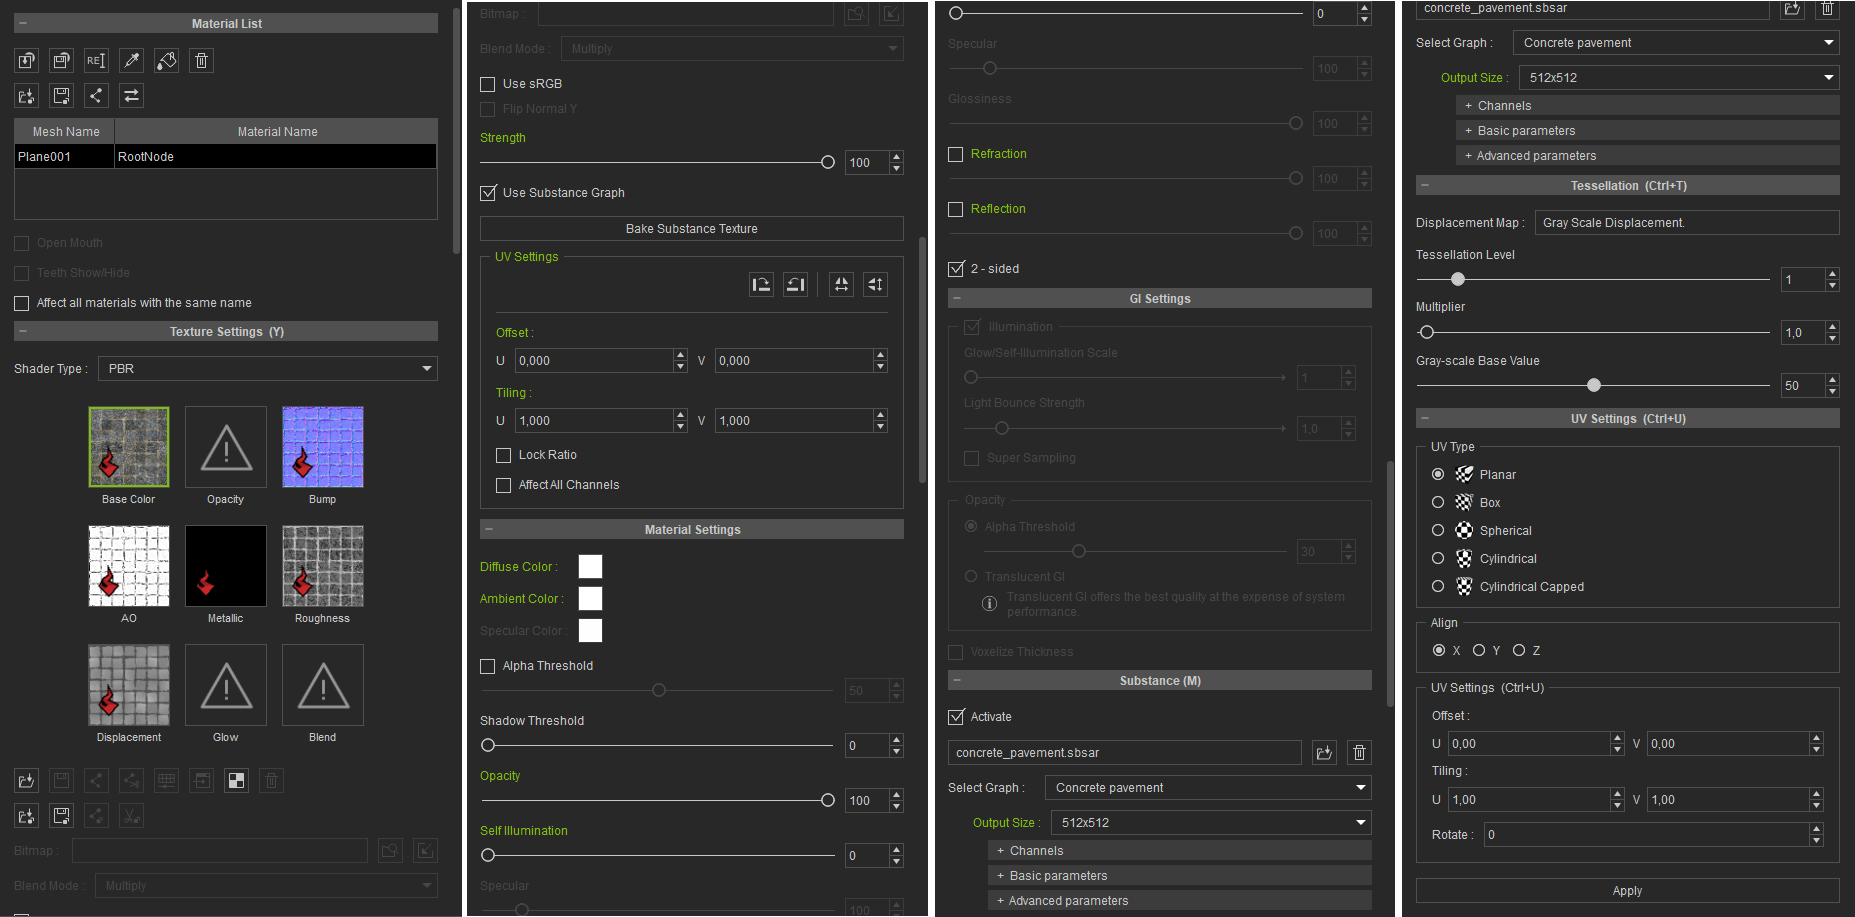Toggle Affect All Channels checkbox
Viewport: 1855px width, 917px height.
tap(504, 485)
